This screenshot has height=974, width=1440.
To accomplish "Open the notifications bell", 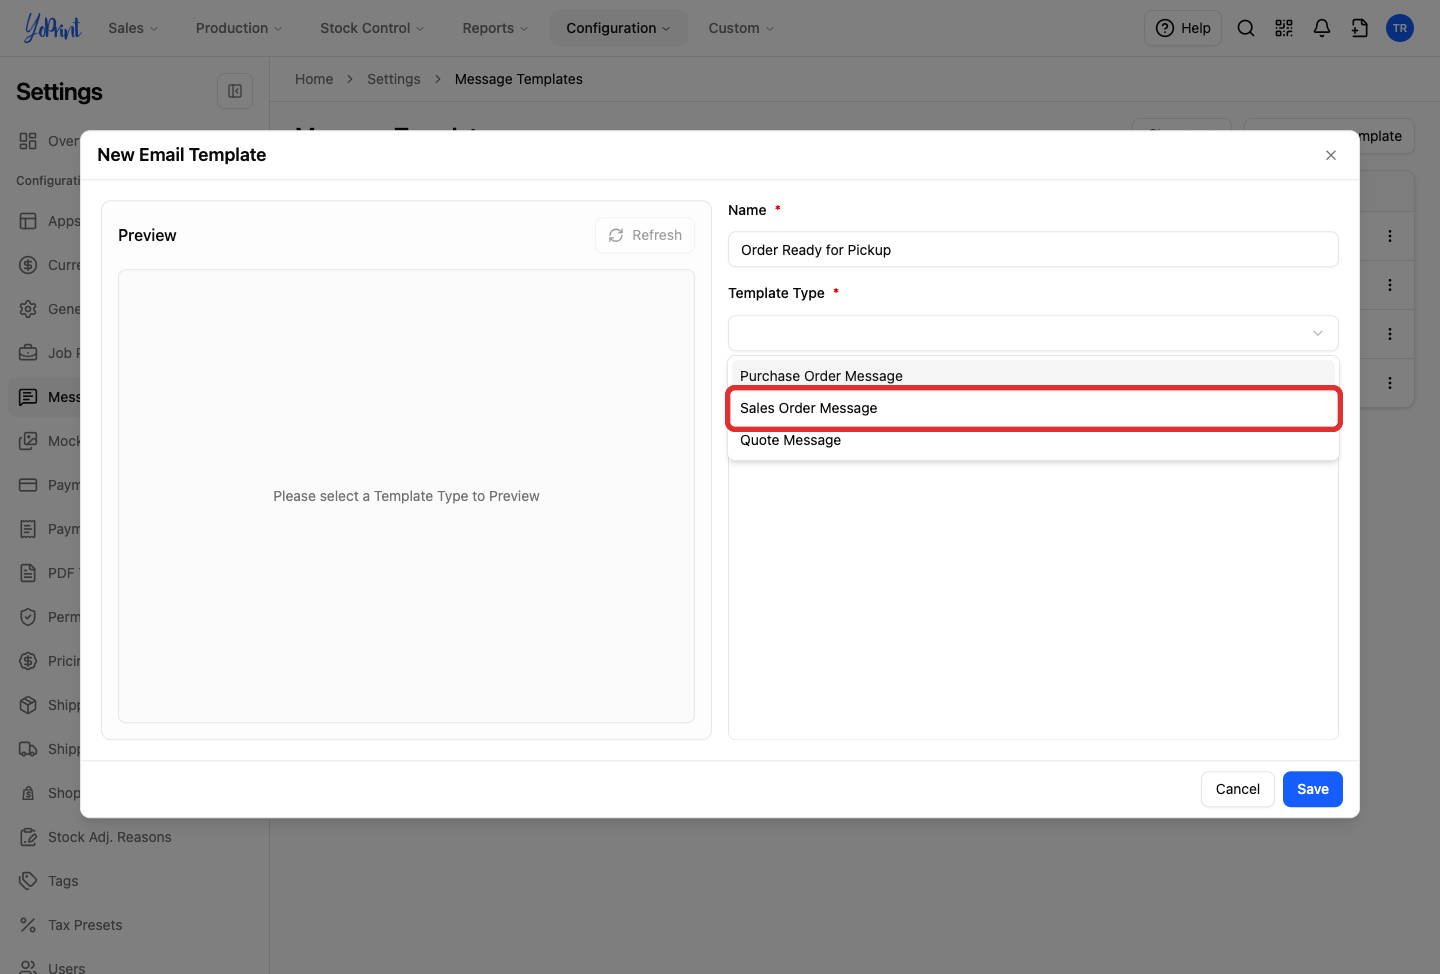I will point(1322,28).
